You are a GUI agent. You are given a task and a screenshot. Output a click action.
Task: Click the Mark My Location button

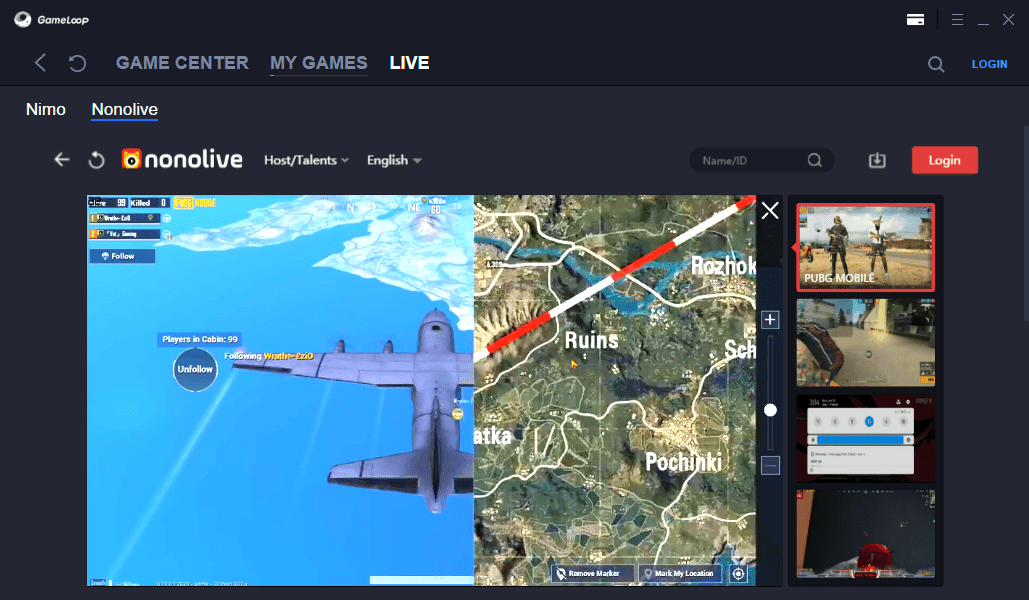[681, 574]
